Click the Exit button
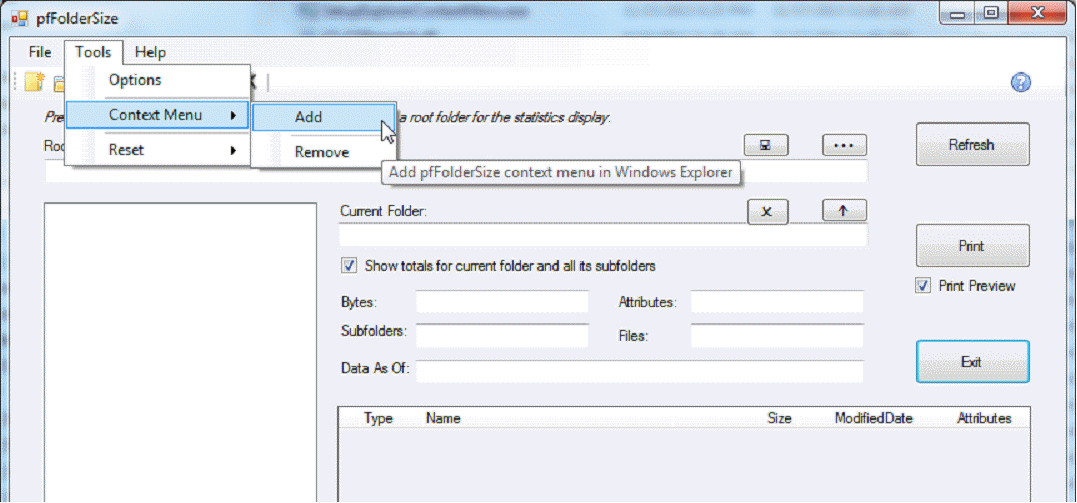The width and height of the screenshot is (1077, 503). (972, 361)
